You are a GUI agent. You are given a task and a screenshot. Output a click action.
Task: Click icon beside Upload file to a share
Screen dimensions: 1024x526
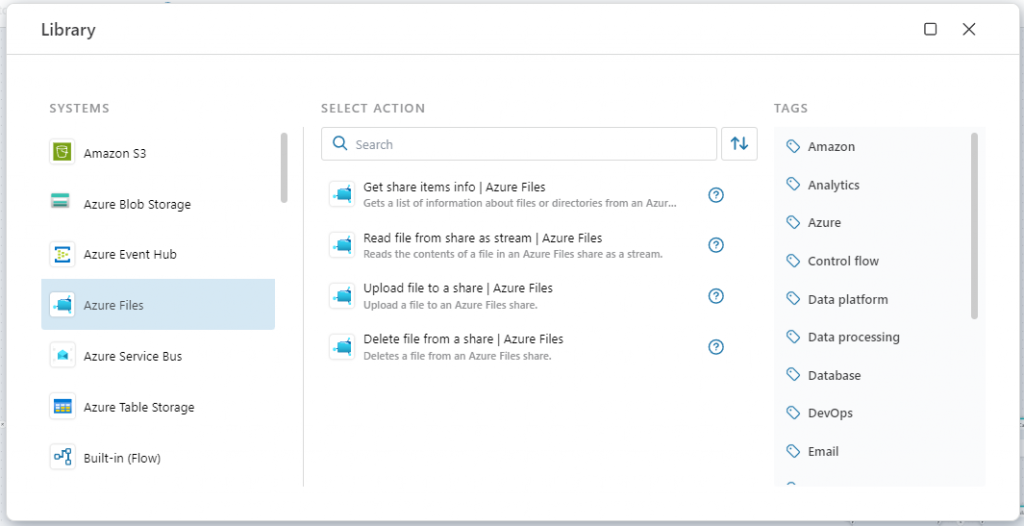coord(342,296)
